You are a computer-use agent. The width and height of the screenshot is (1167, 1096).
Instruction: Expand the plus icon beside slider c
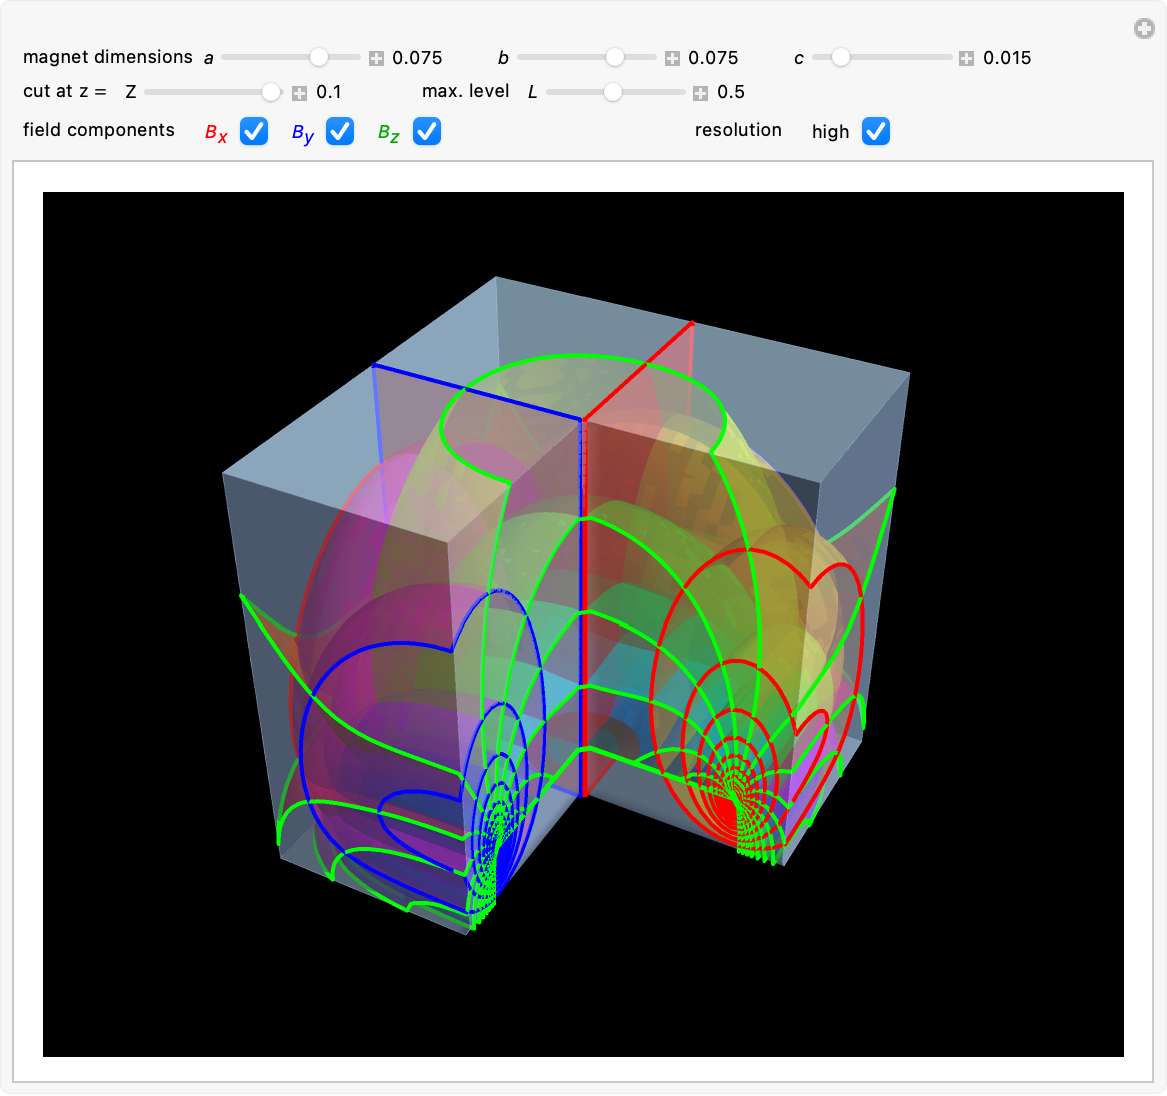pyautogui.click(x=966, y=58)
